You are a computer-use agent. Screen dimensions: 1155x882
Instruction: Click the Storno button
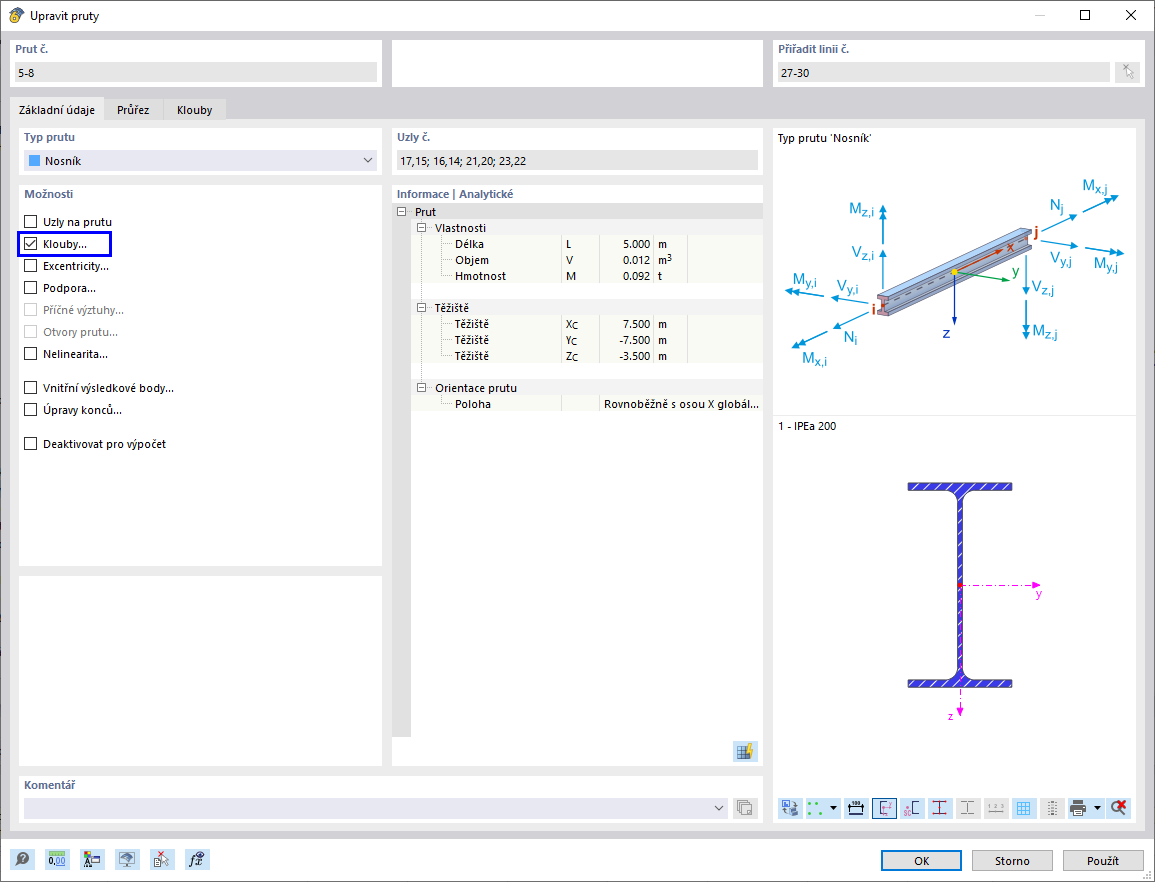coord(1012,861)
